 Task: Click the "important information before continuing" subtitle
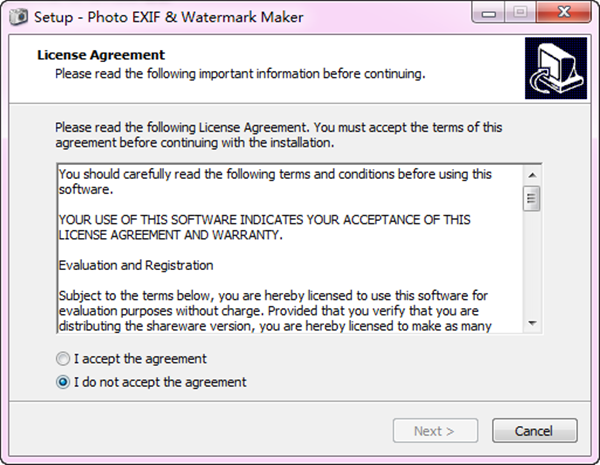pyautogui.click(x=241, y=73)
